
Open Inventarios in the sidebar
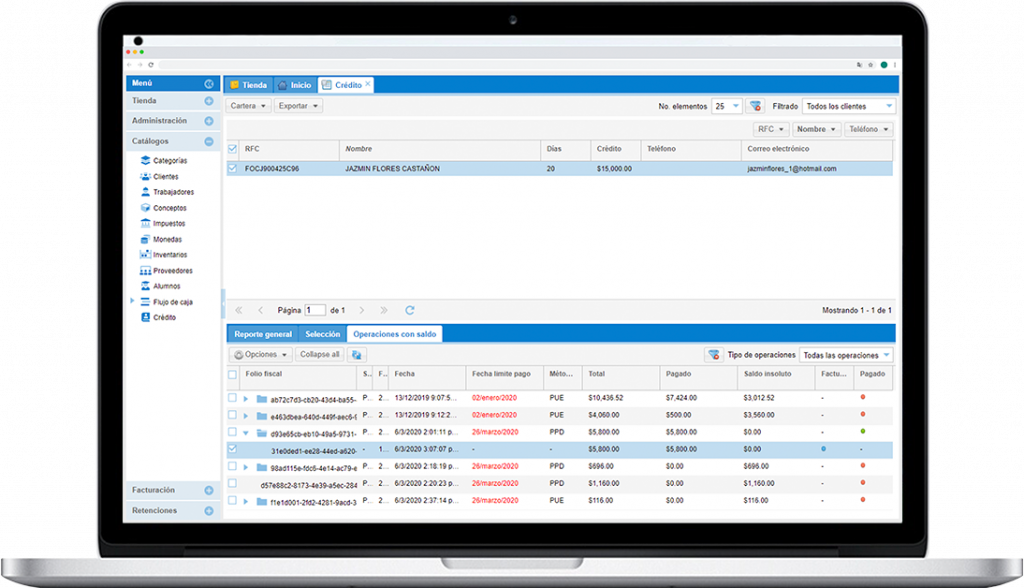(146, 255)
